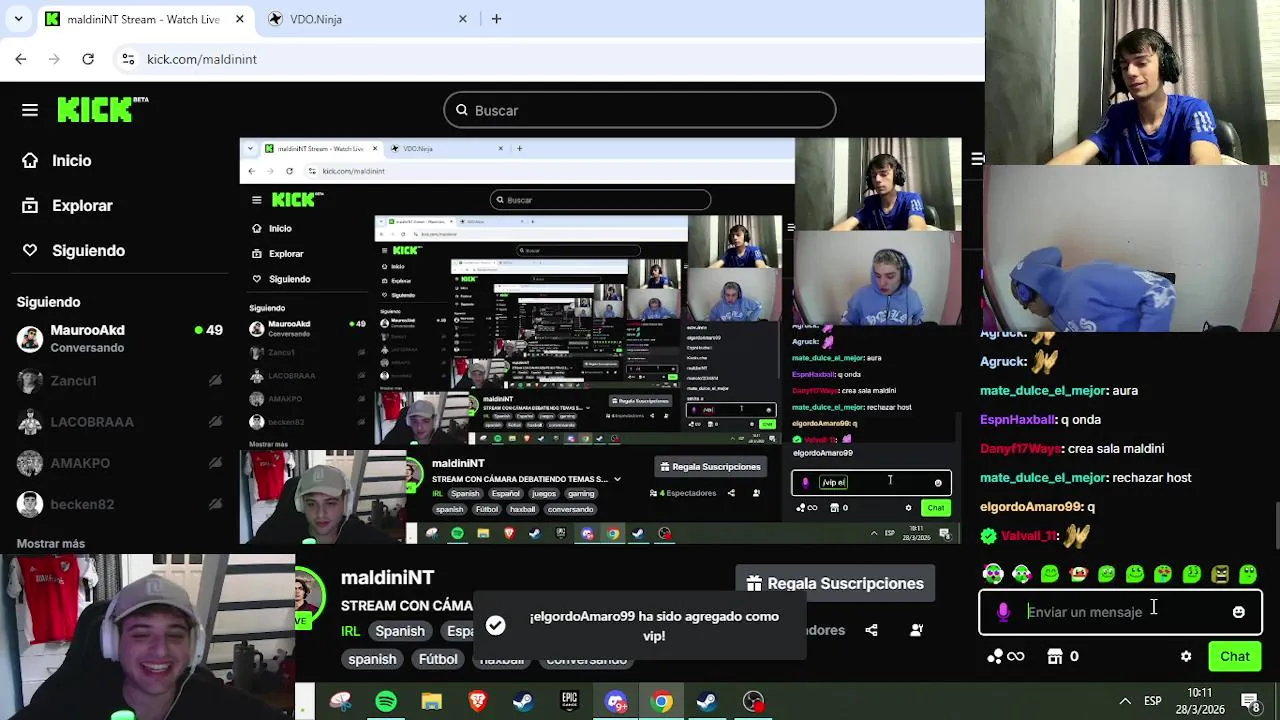The height and width of the screenshot is (720, 1280).
Task: Open LACOBRAAA in the followed channels list
Action: (x=120, y=422)
